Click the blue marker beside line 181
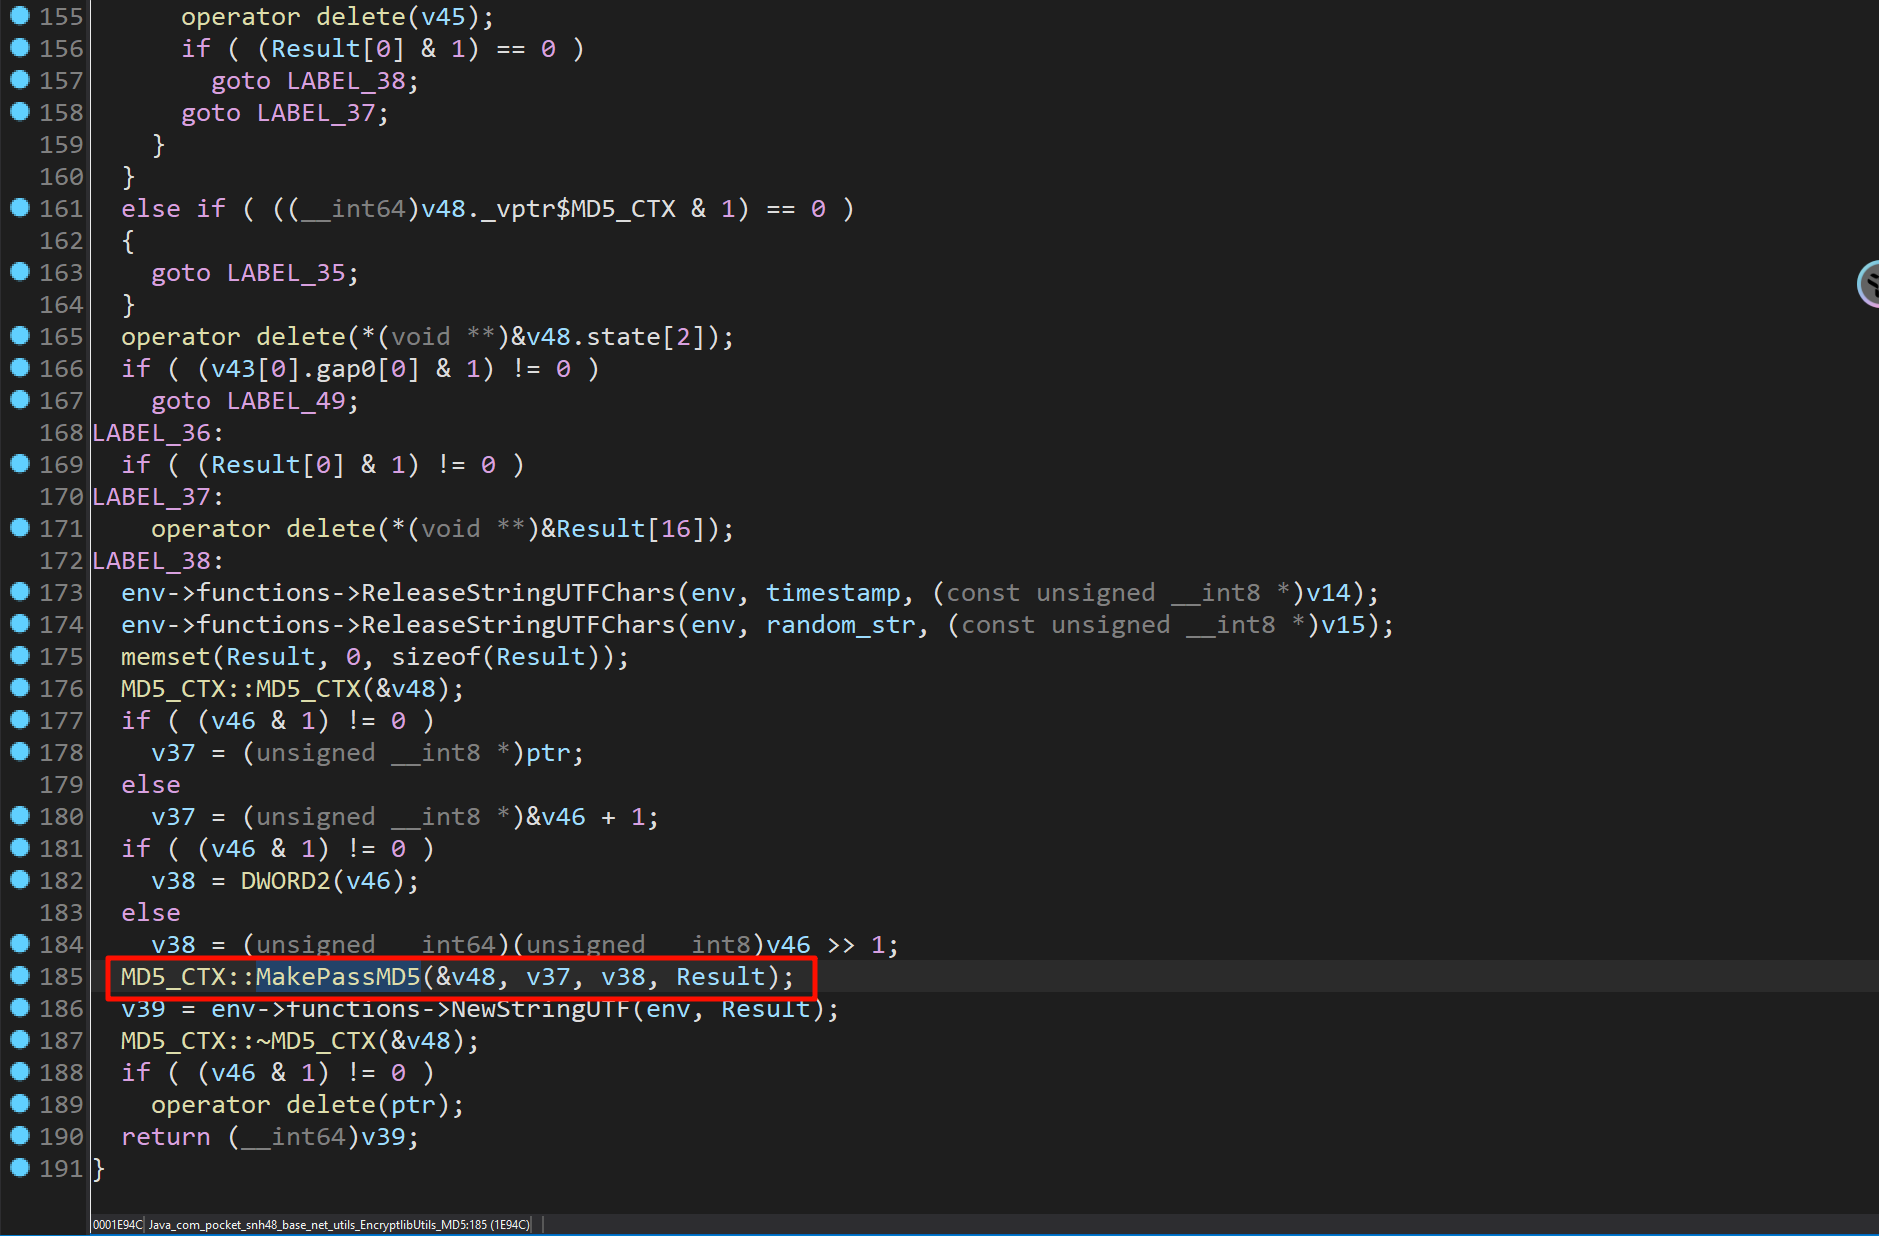Image resolution: width=1879 pixels, height=1236 pixels. click(19, 847)
